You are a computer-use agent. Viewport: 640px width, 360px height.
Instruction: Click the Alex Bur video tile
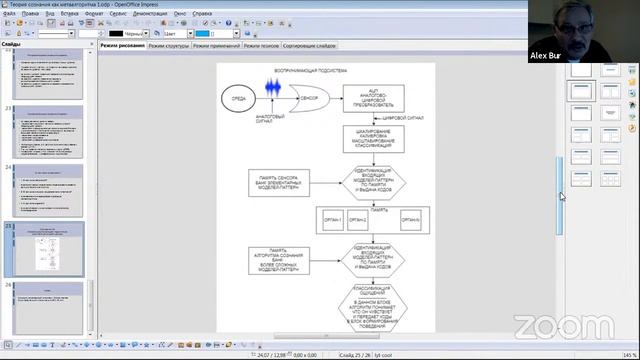click(x=584, y=31)
